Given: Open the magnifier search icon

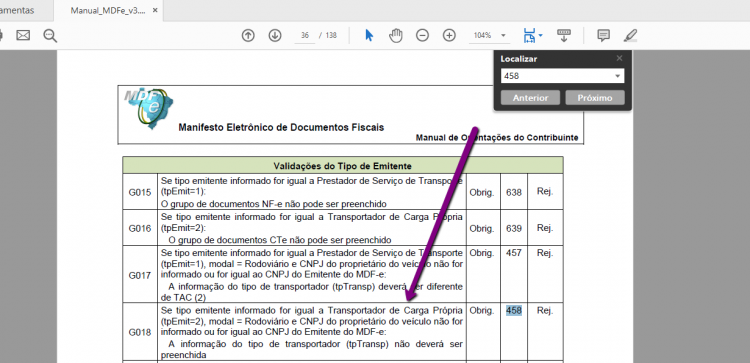Looking at the screenshot, I should [x=50, y=35].
